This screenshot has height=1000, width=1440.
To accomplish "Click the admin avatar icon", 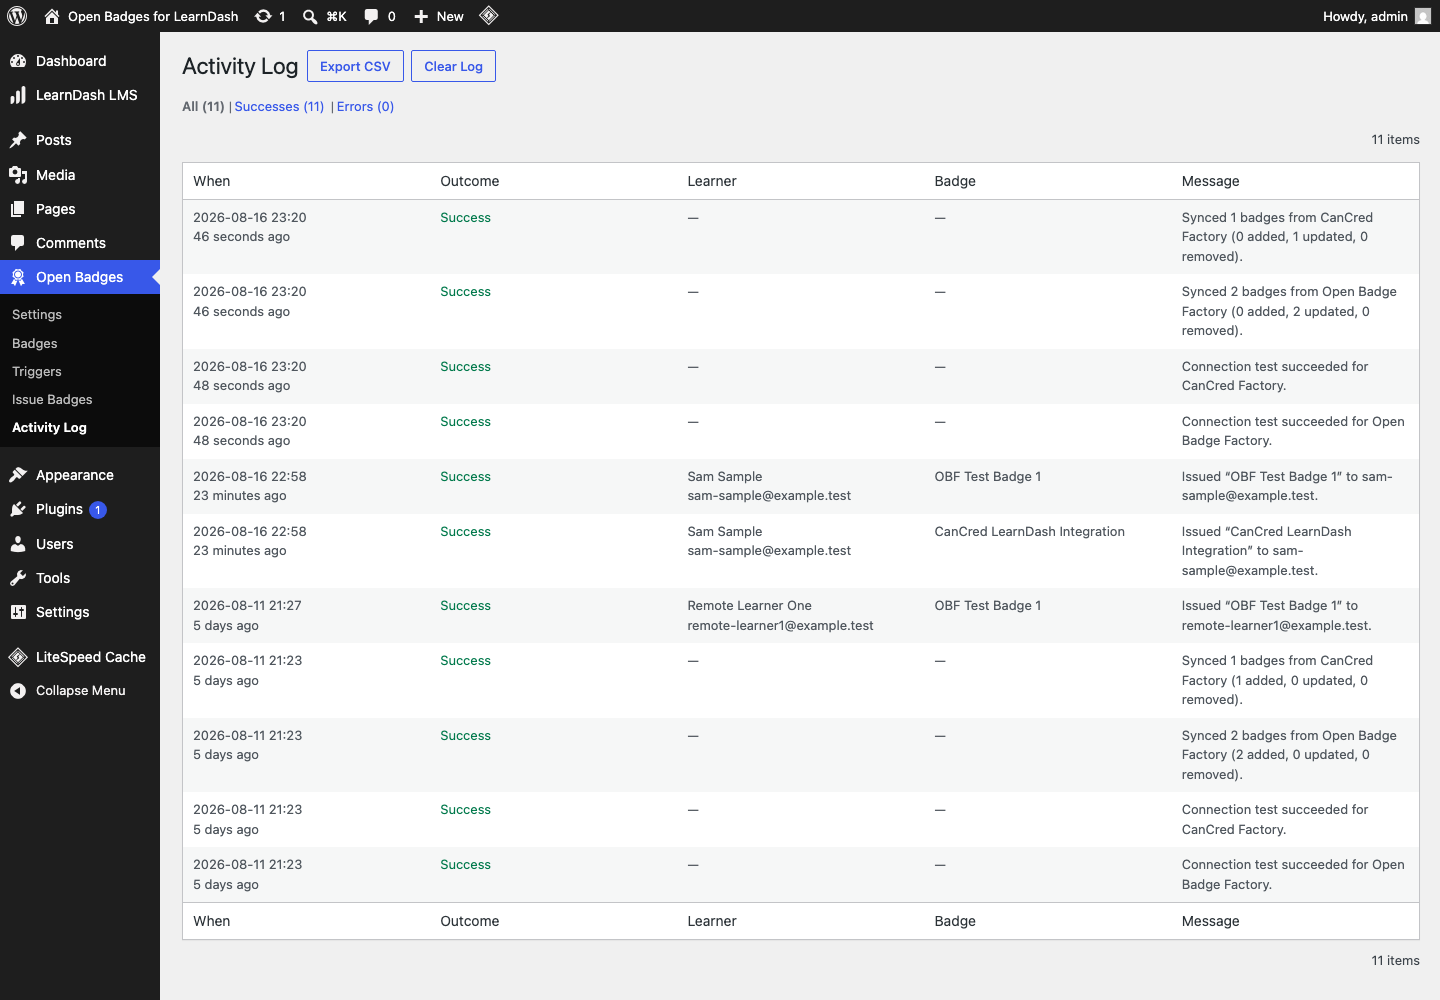I will pyautogui.click(x=1423, y=16).
